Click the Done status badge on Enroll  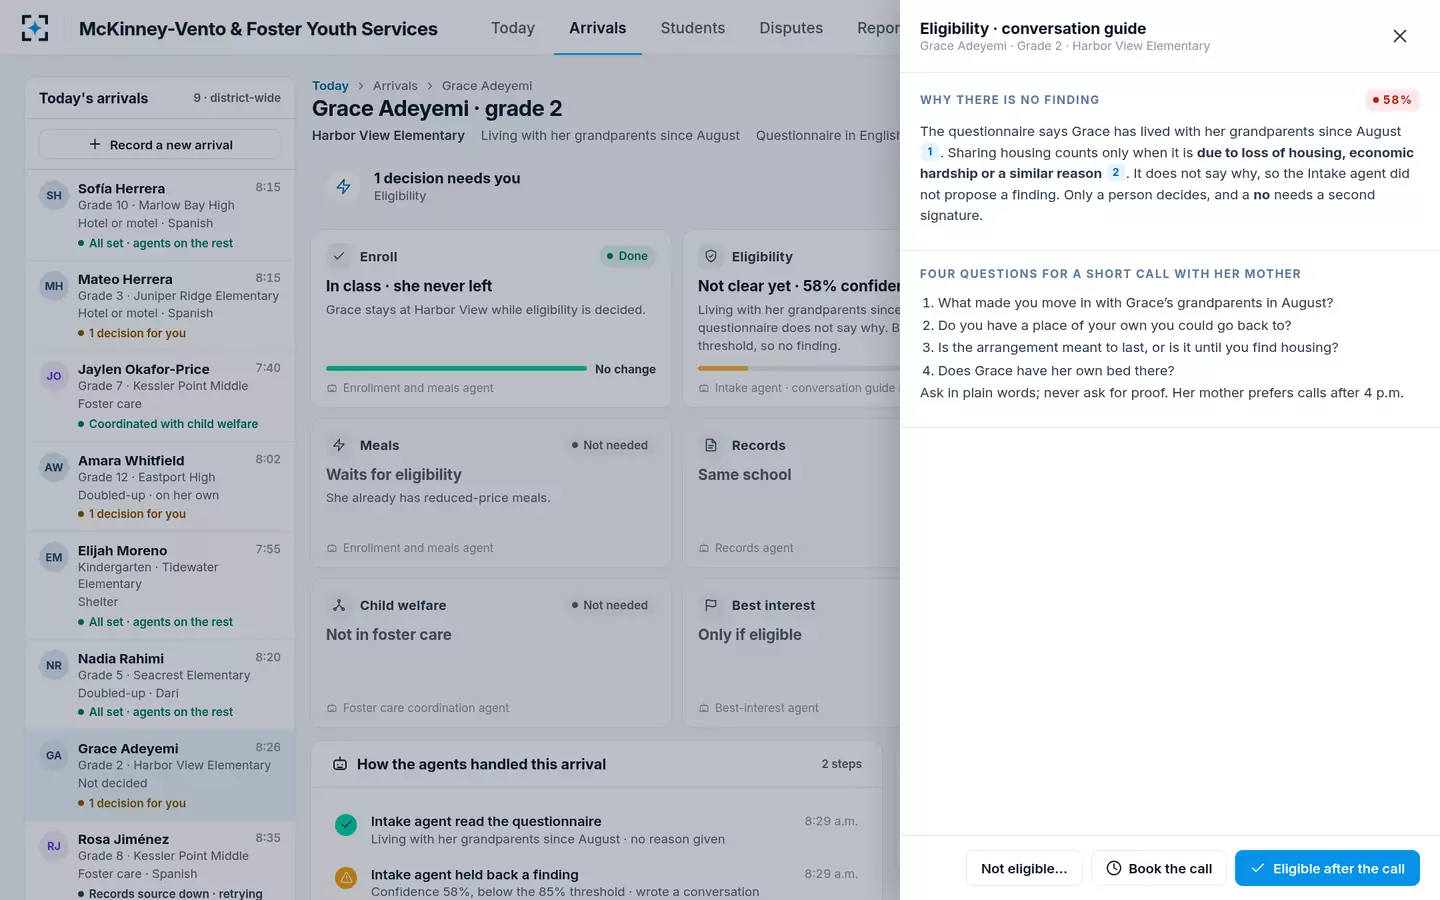(x=627, y=256)
